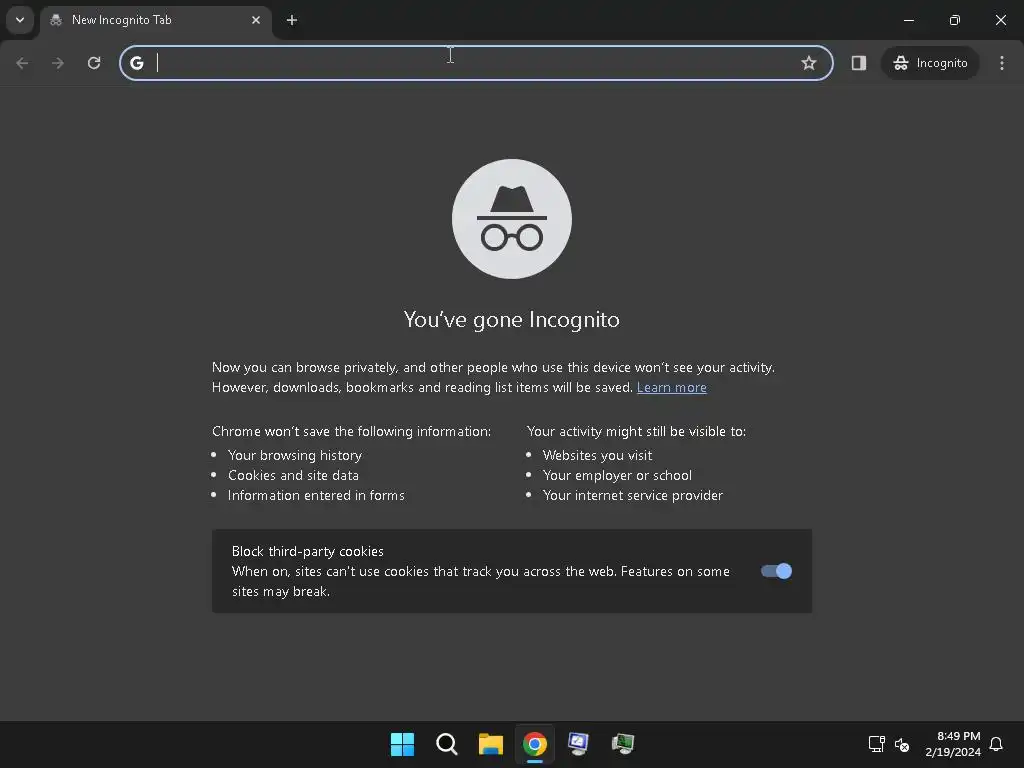Open the blue monitor app in the taskbar

pos(579,744)
